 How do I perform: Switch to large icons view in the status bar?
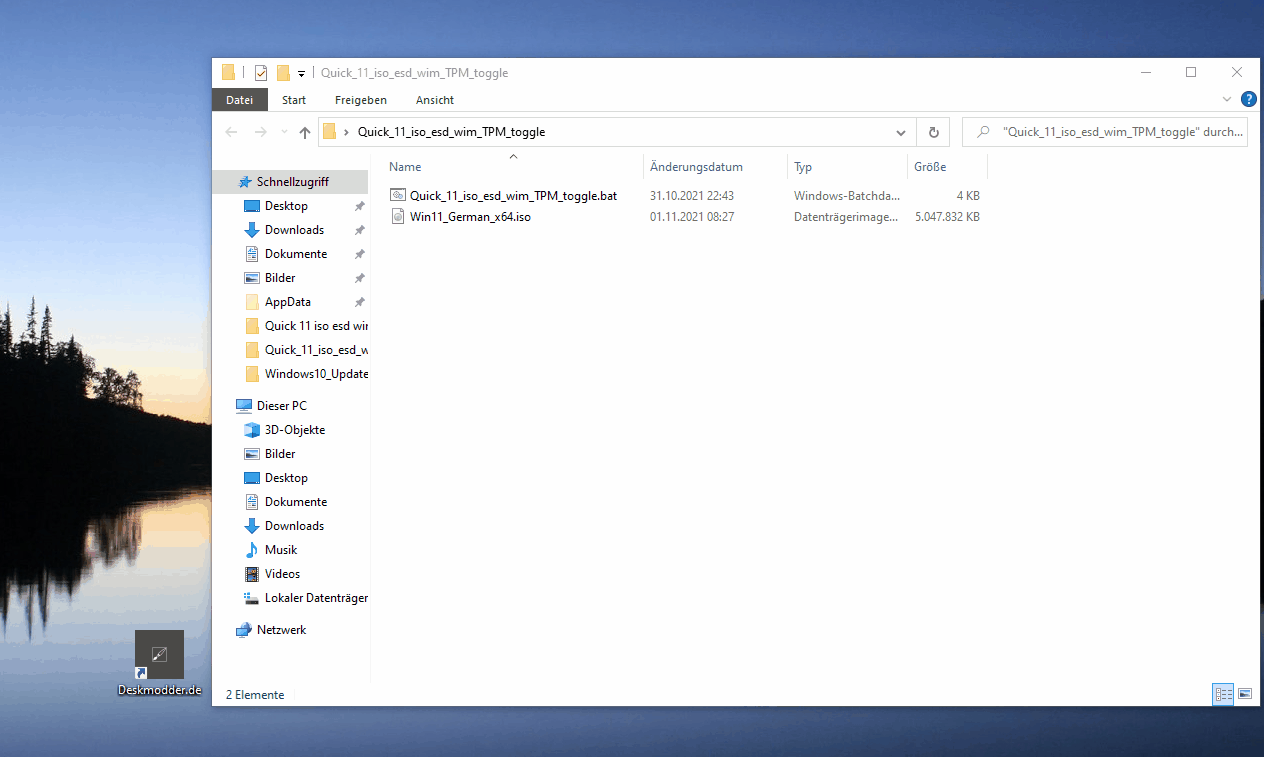tap(1245, 694)
